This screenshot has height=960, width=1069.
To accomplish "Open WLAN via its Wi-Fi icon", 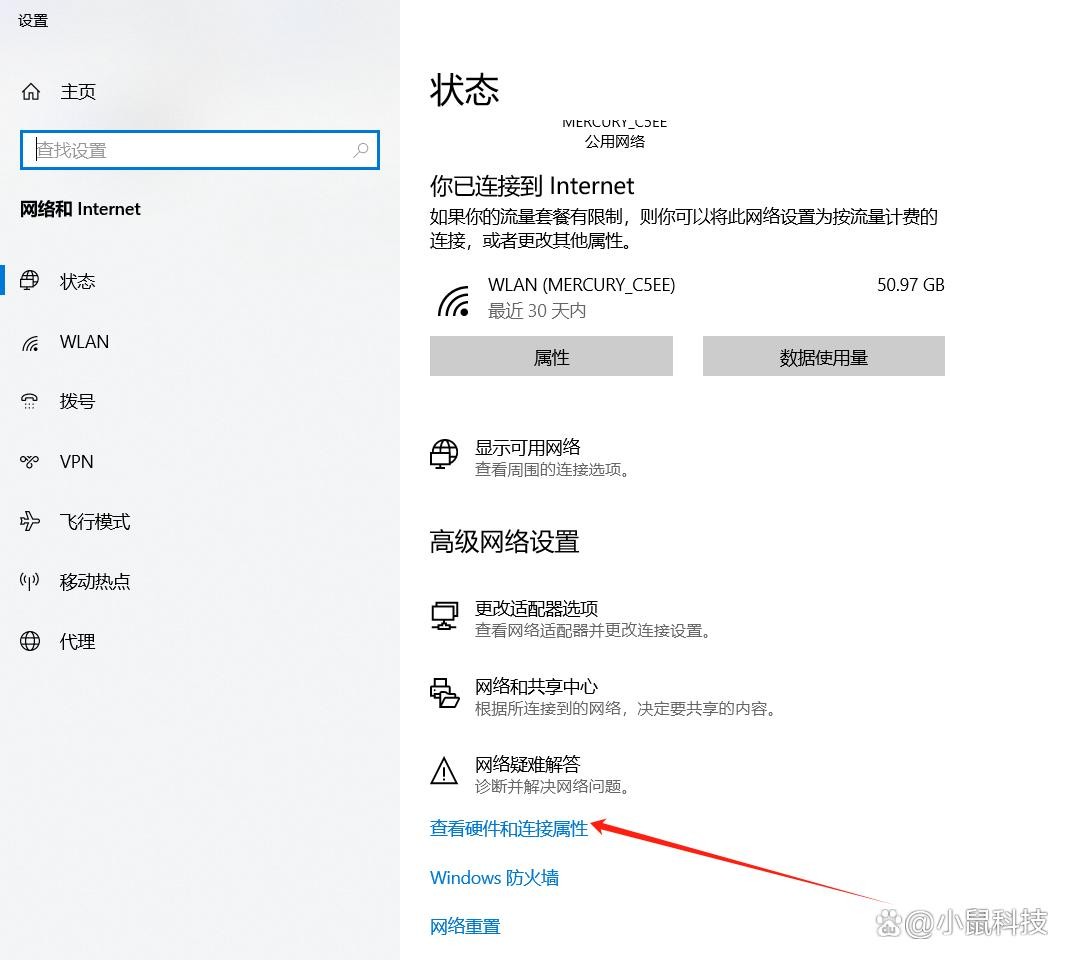I will click(30, 342).
